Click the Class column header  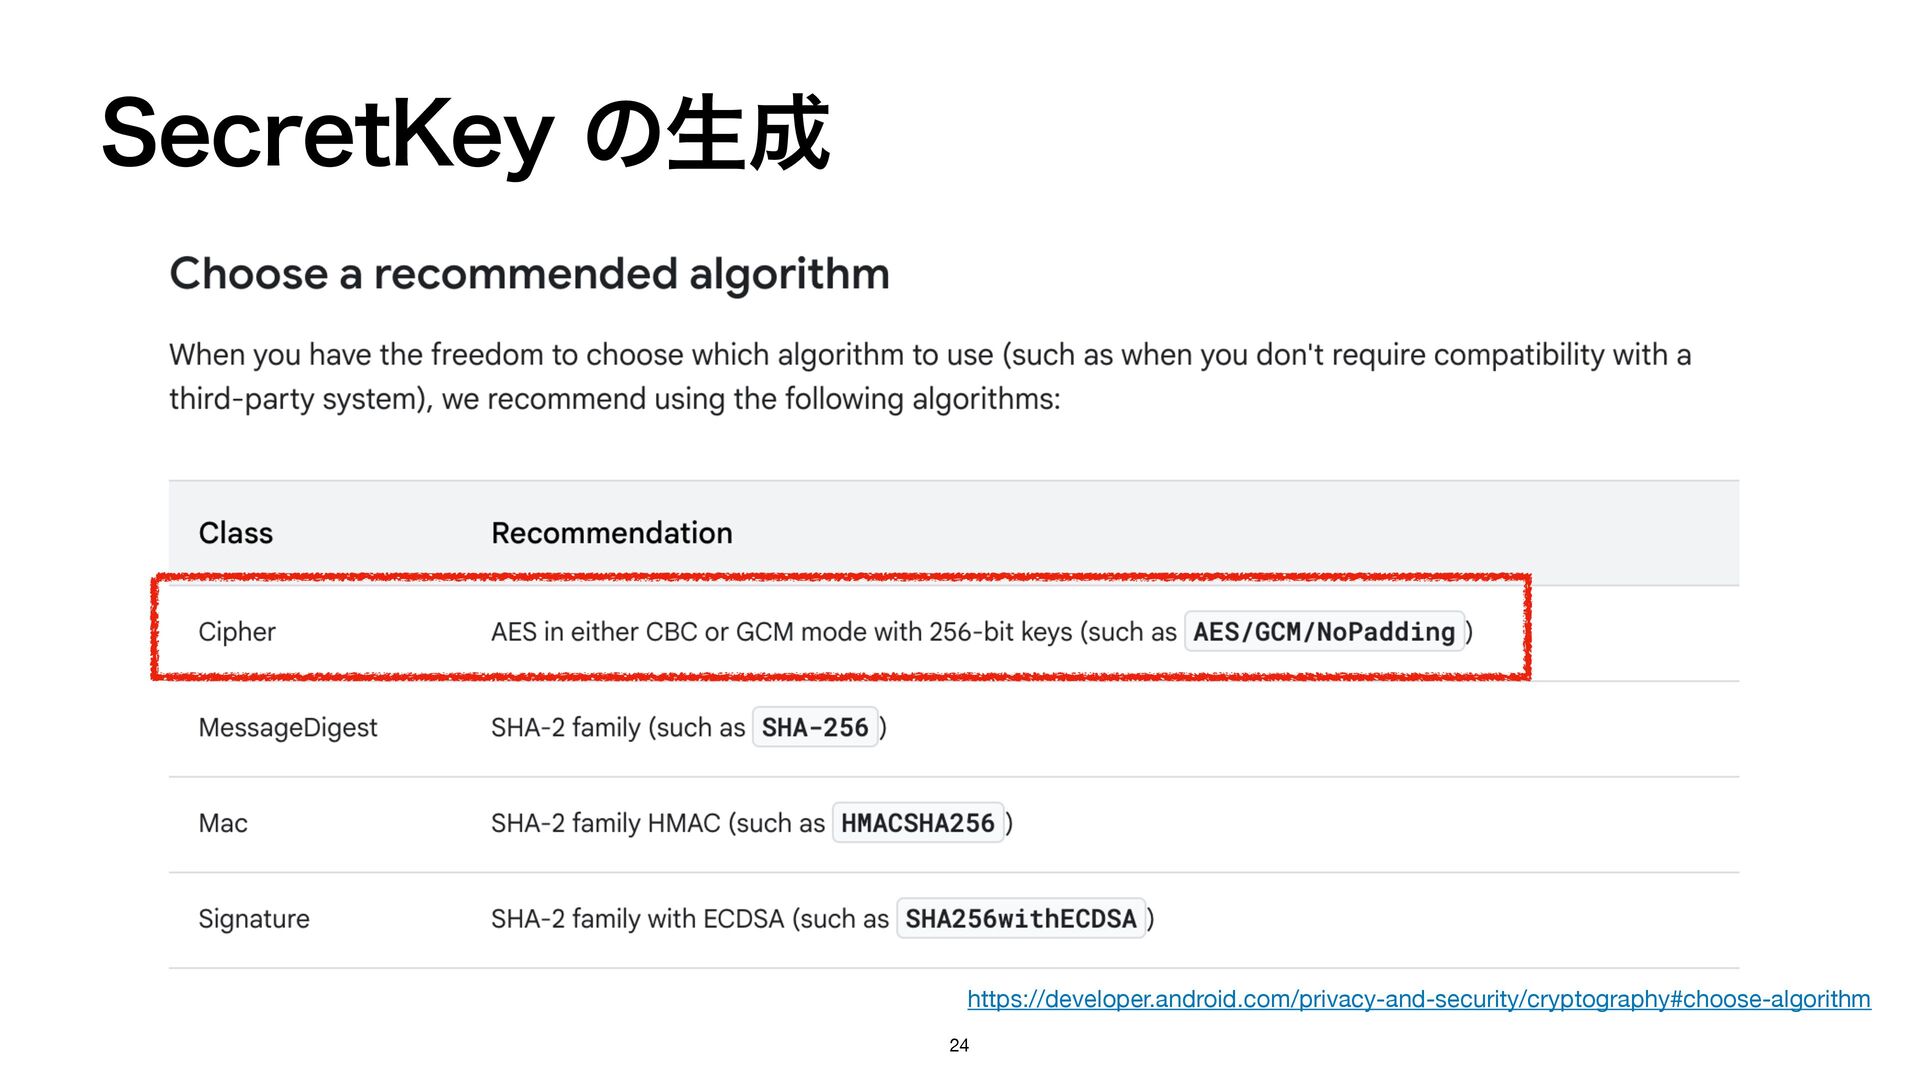(x=236, y=533)
